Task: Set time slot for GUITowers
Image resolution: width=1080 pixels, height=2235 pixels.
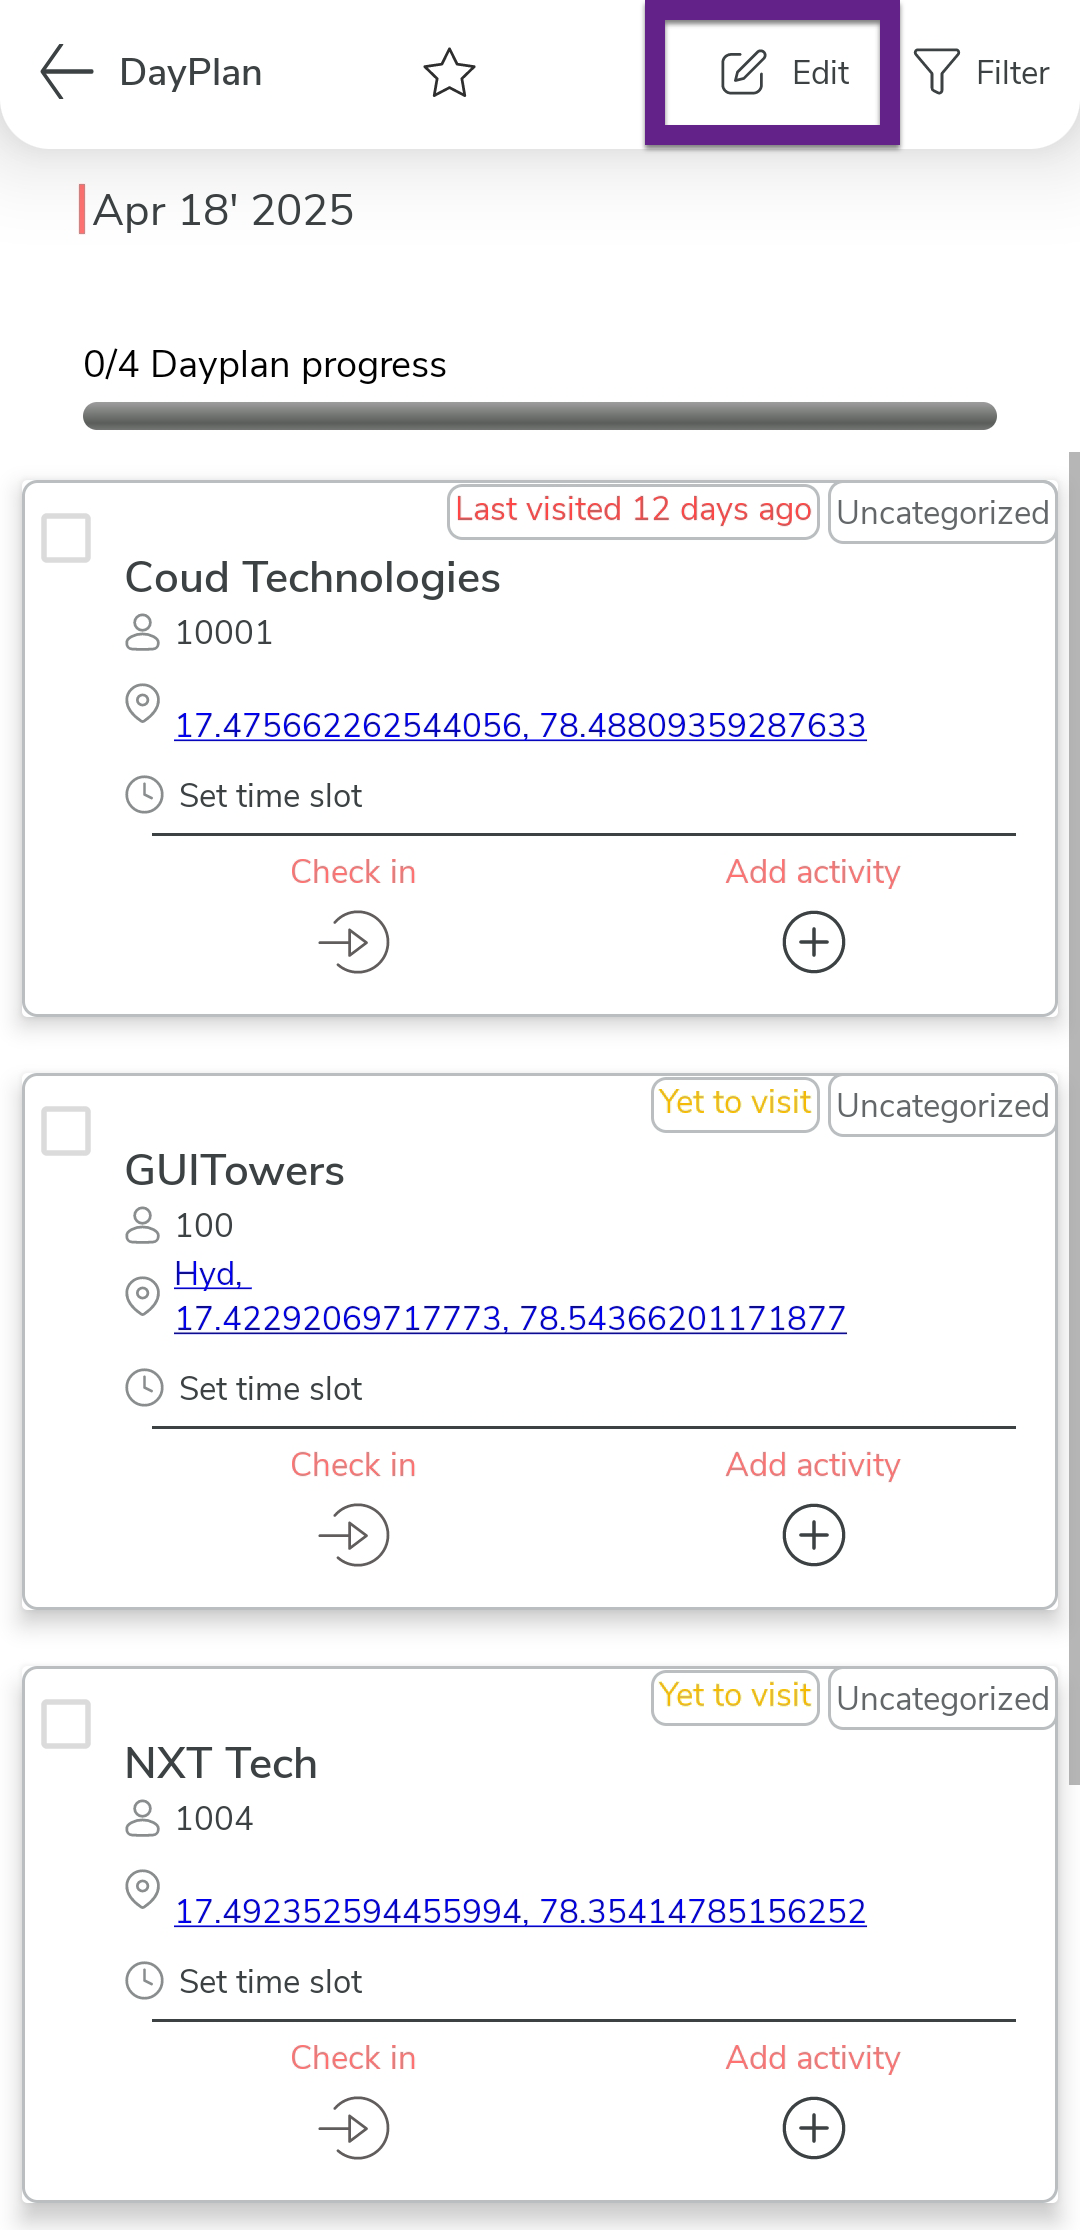Action: point(270,1389)
